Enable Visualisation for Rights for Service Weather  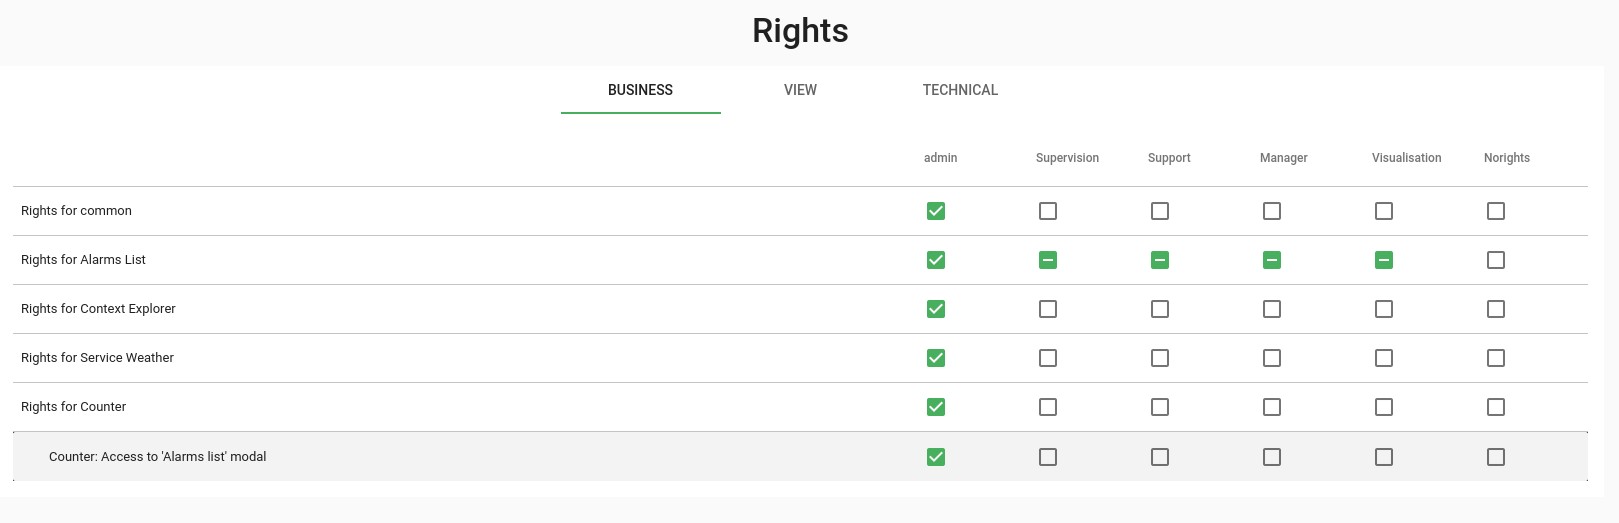click(1384, 358)
